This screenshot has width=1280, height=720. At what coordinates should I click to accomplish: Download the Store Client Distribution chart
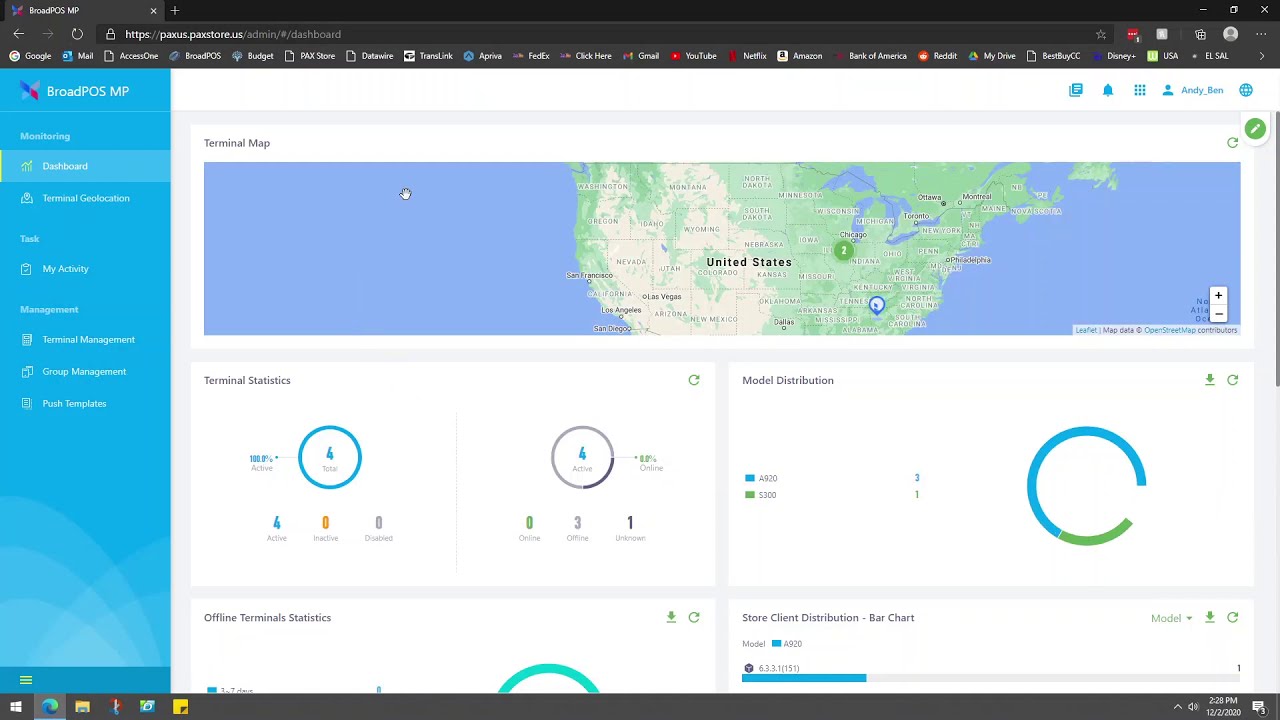tap(1210, 618)
